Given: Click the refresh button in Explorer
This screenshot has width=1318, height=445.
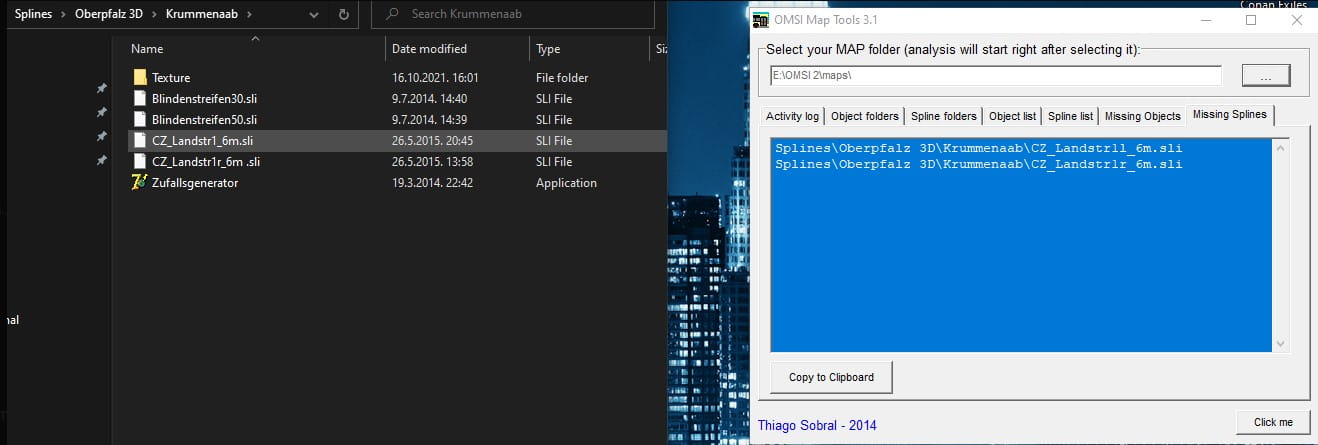Looking at the screenshot, I should point(344,15).
